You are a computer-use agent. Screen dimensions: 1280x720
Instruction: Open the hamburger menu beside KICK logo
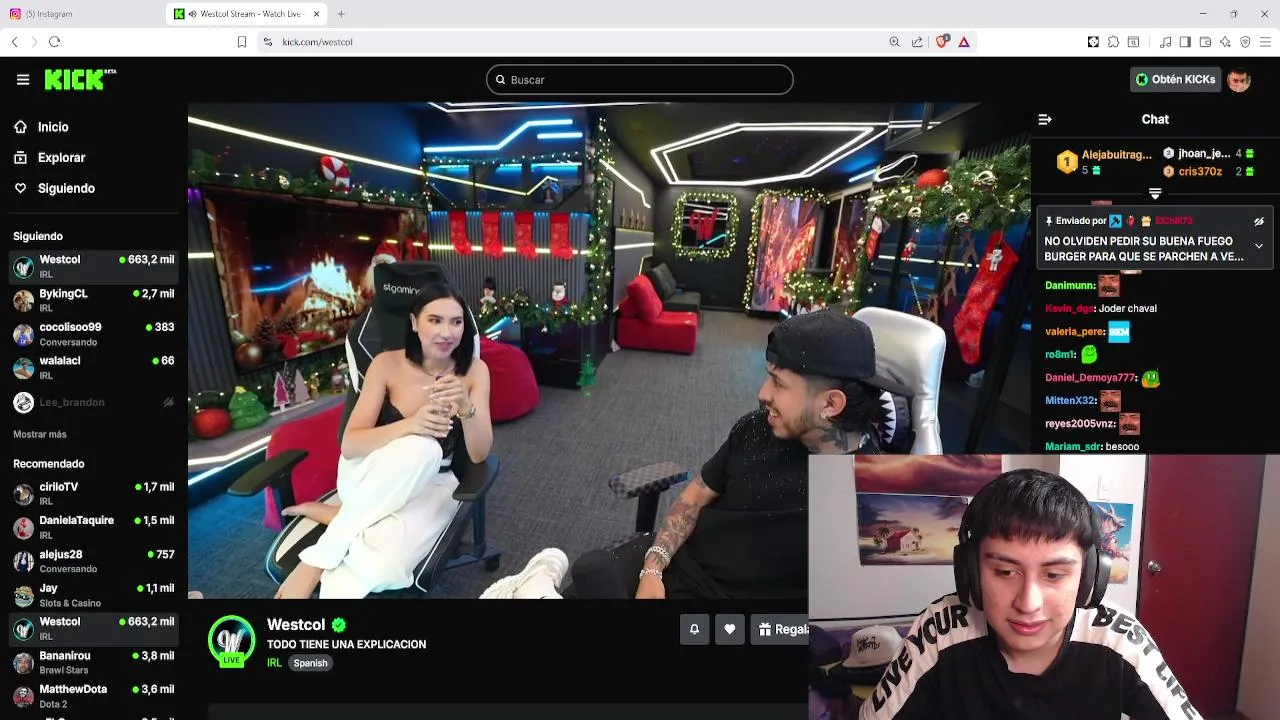[x=23, y=80]
